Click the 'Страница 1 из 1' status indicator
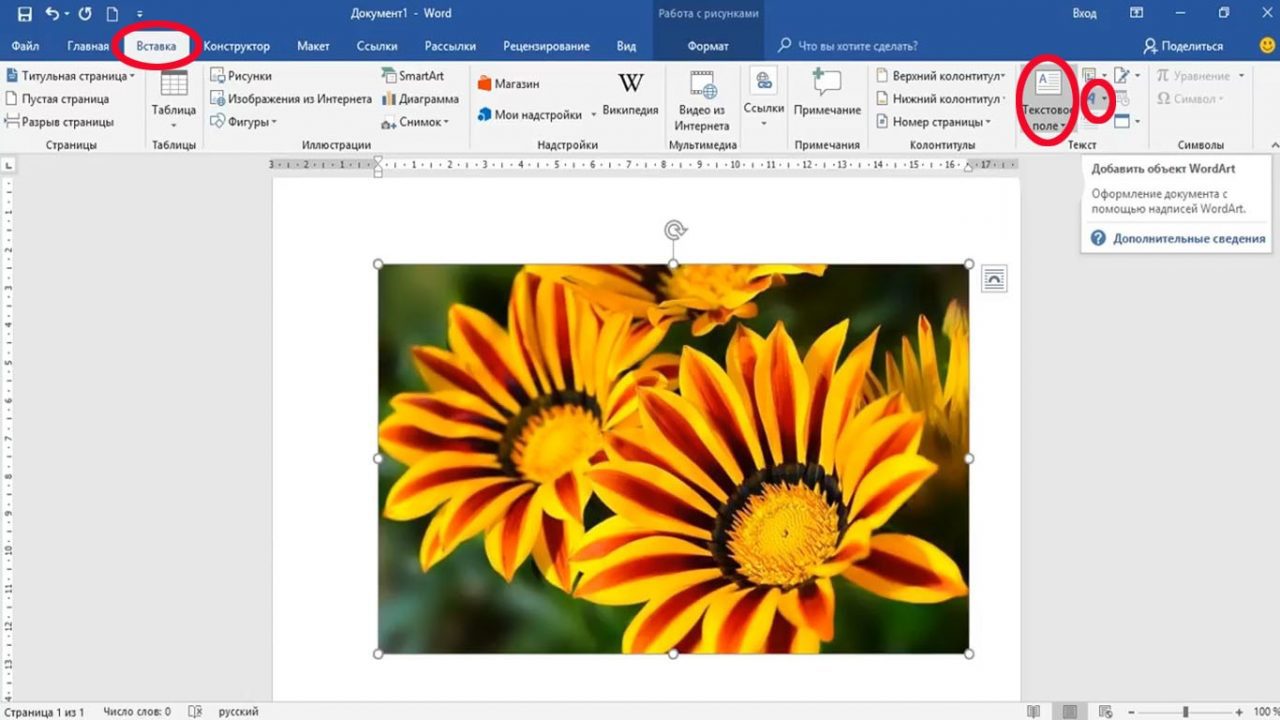 [x=43, y=712]
